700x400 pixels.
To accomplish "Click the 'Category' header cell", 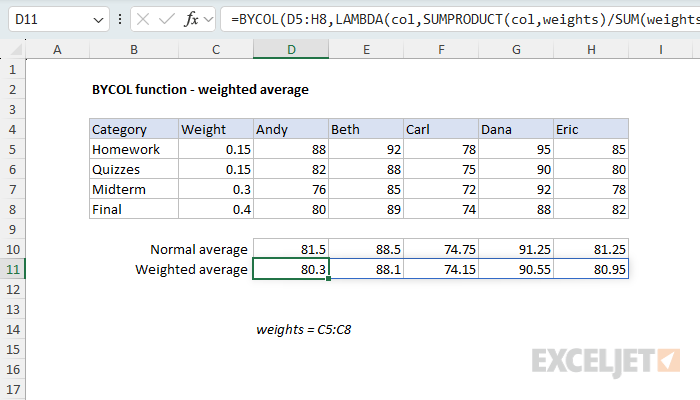I will click(134, 129).
